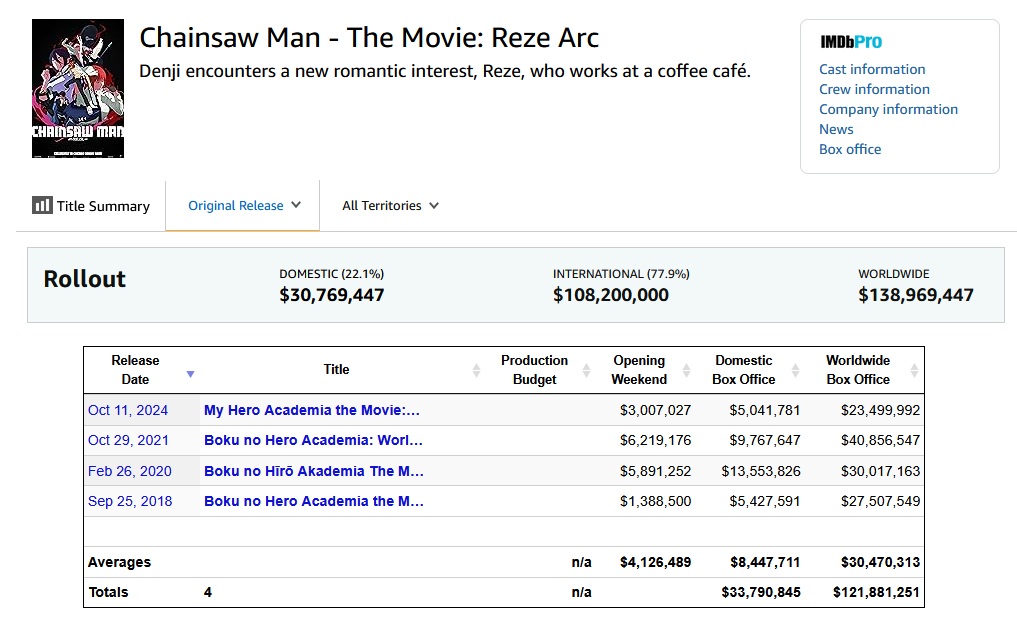Open Cast information link

click(872, 69)
